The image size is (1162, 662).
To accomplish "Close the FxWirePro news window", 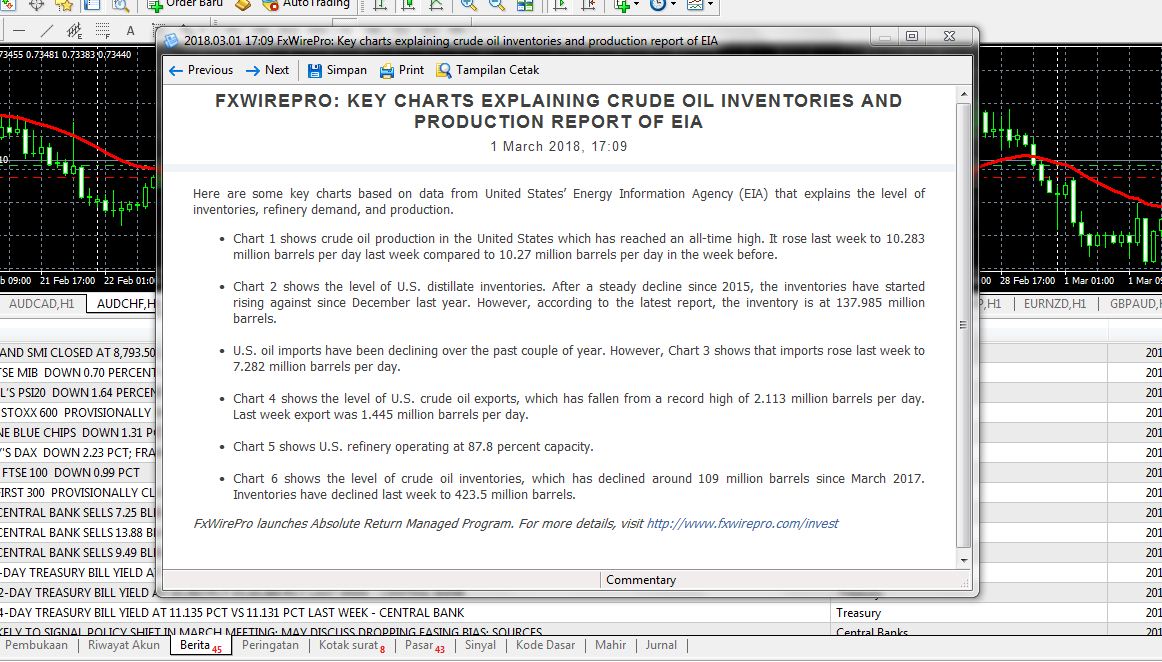I will [x=949, y=36].
